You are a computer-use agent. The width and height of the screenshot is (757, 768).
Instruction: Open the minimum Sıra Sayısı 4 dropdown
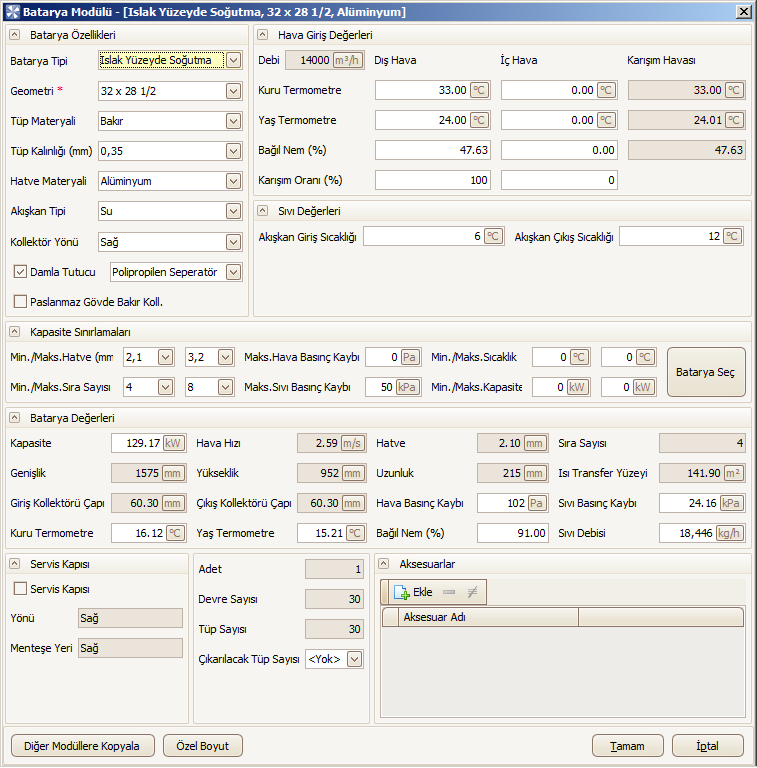[166, 387]
